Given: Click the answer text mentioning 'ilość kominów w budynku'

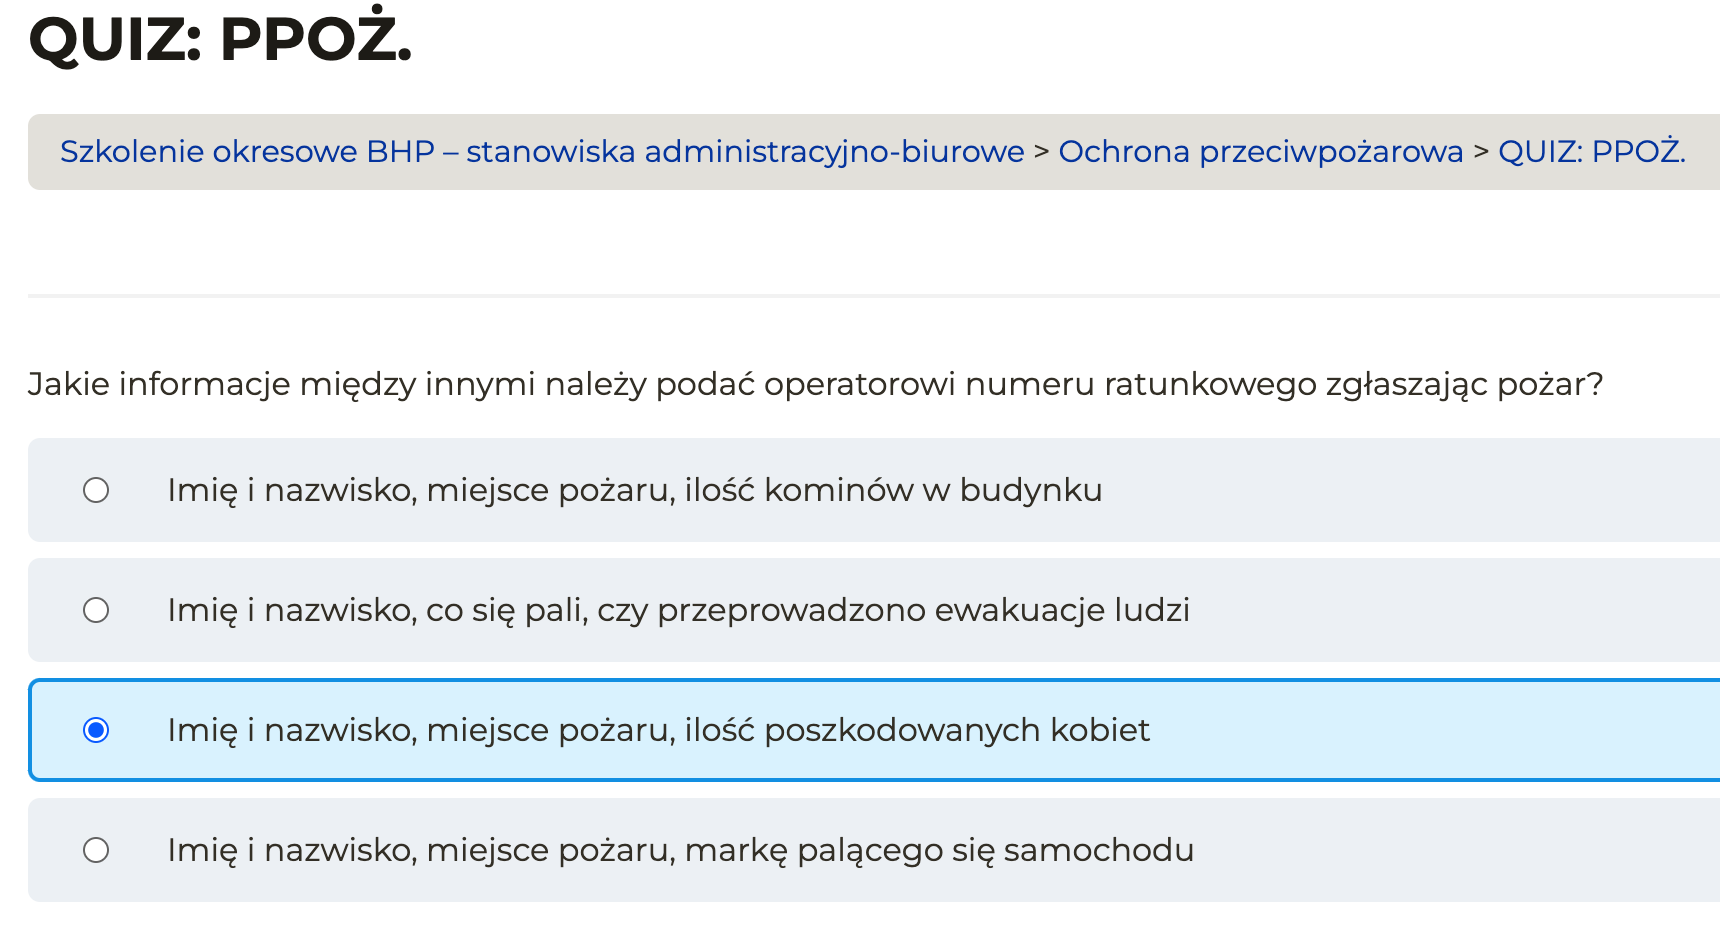Looking at the screenshot, I should 634,490.
